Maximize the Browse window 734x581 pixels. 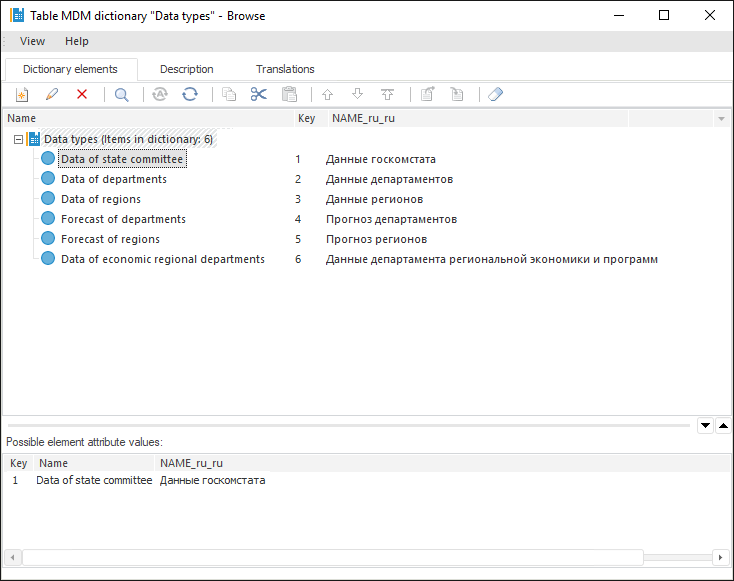click(664, 15)
